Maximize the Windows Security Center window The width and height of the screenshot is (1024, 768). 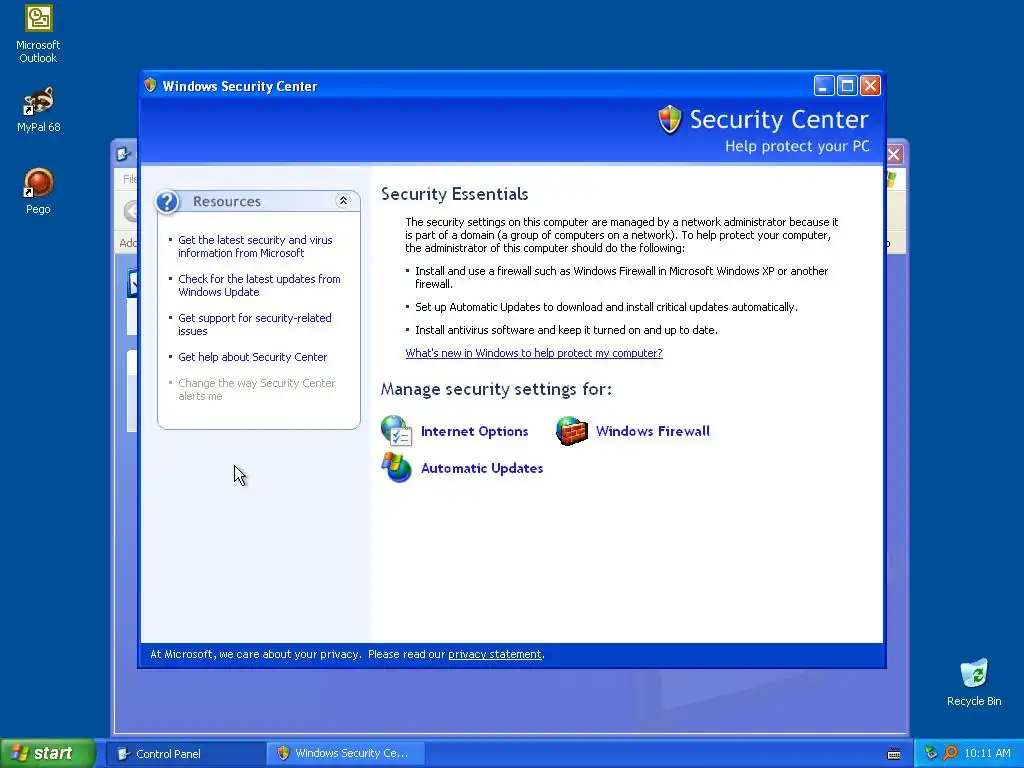tap(847, 86)
